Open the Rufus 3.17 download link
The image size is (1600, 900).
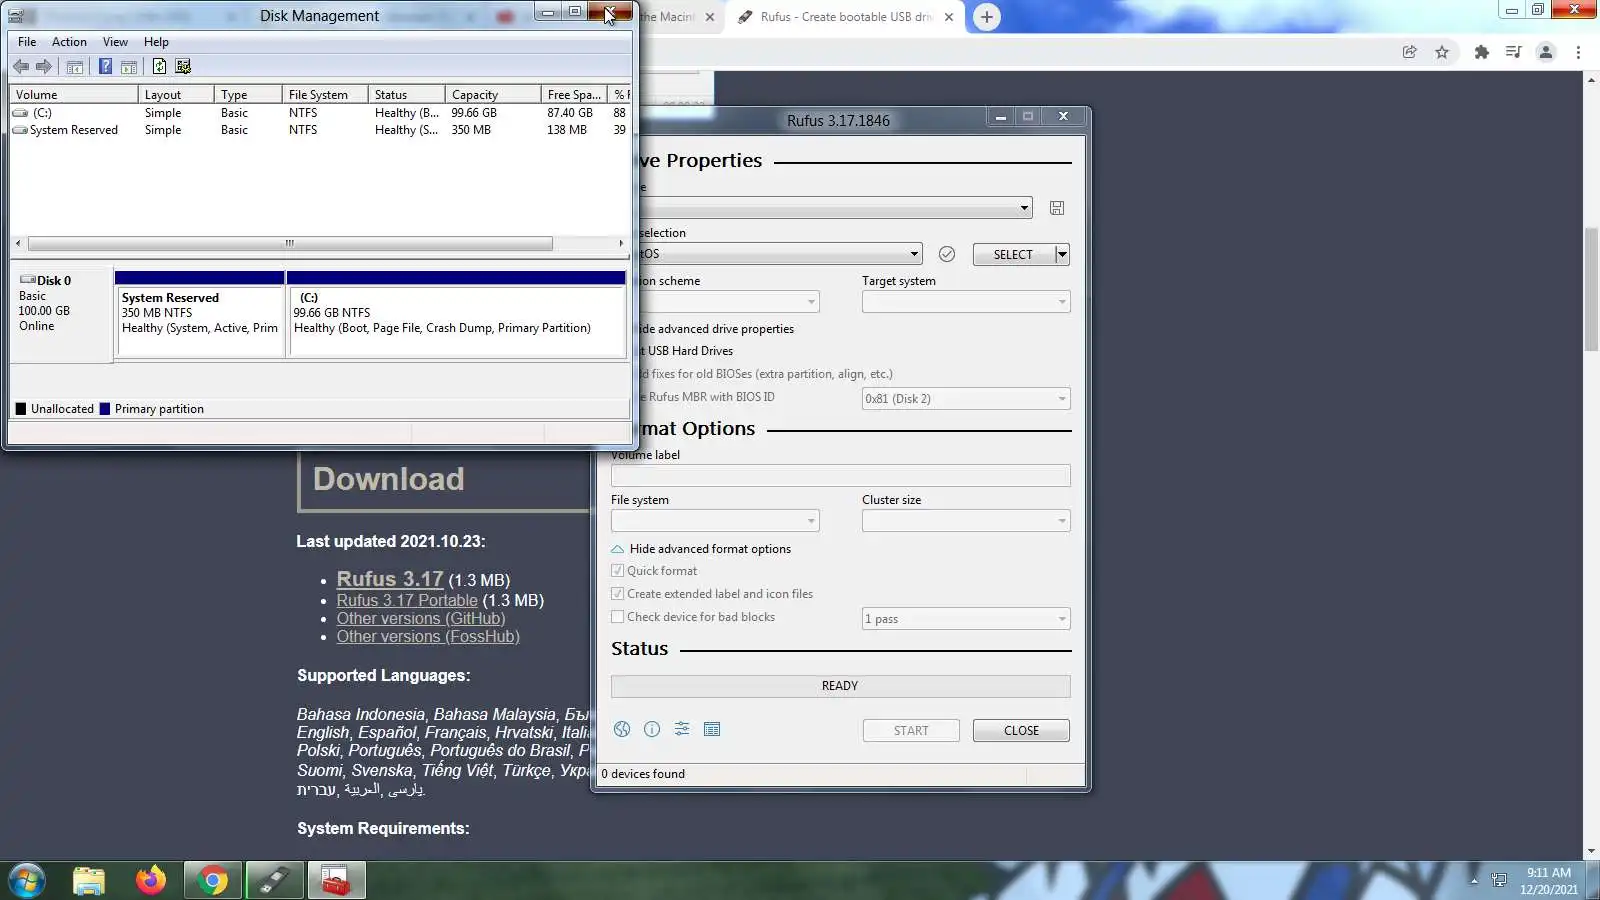coord(390,579)
